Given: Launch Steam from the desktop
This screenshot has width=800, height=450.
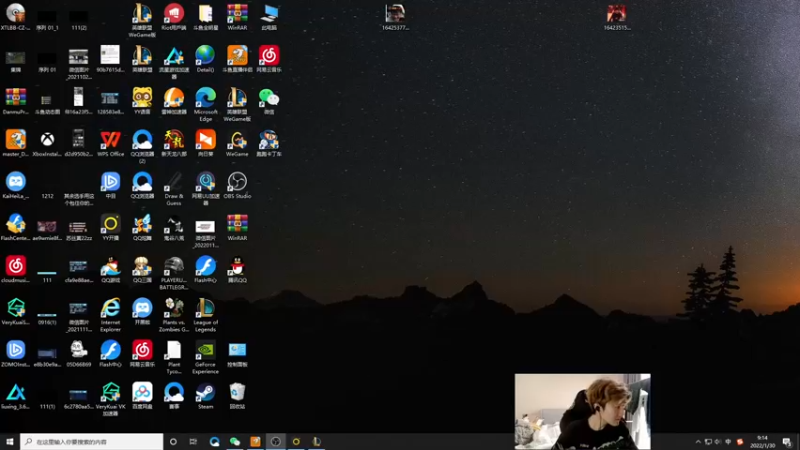Looking at the screenshot, I should tap(206, 395).
